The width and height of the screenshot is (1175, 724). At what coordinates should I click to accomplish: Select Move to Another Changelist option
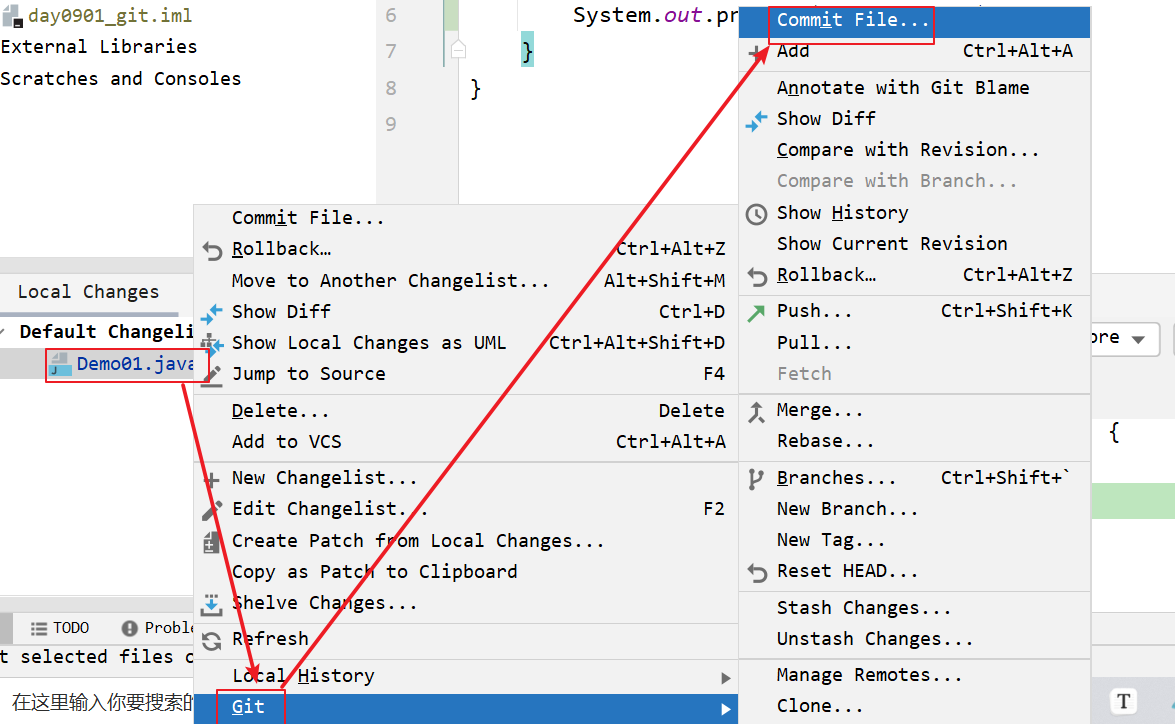pyautogui.click(x=390, y=281)
